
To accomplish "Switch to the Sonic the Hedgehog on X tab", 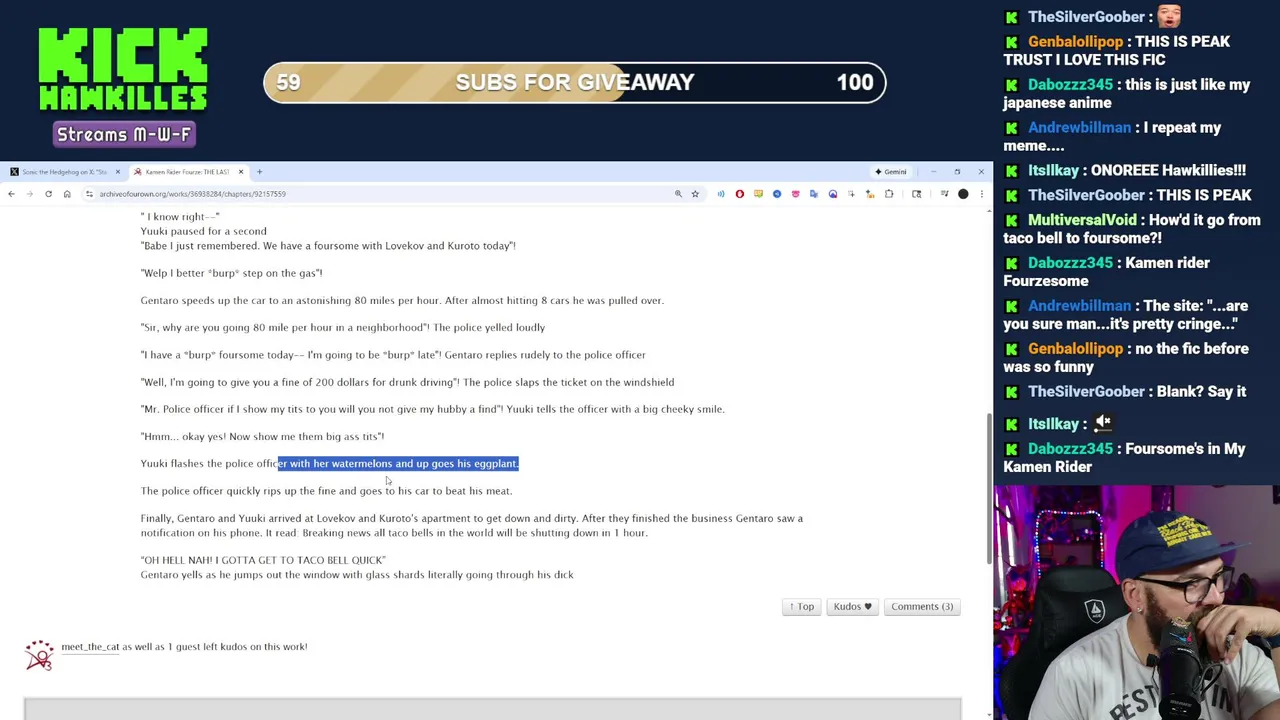I will tap(64, 172).
